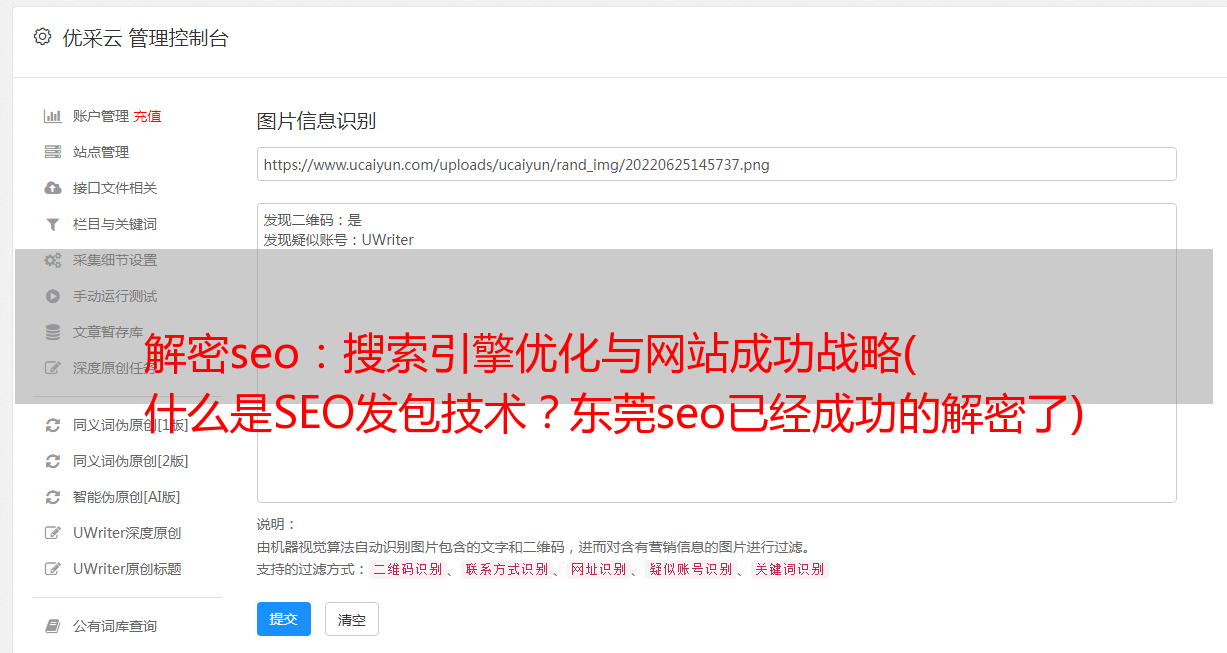The image size is (1227, 653).
Task: Click the database icon for 文章暂存库
Action: click(53, 332)
